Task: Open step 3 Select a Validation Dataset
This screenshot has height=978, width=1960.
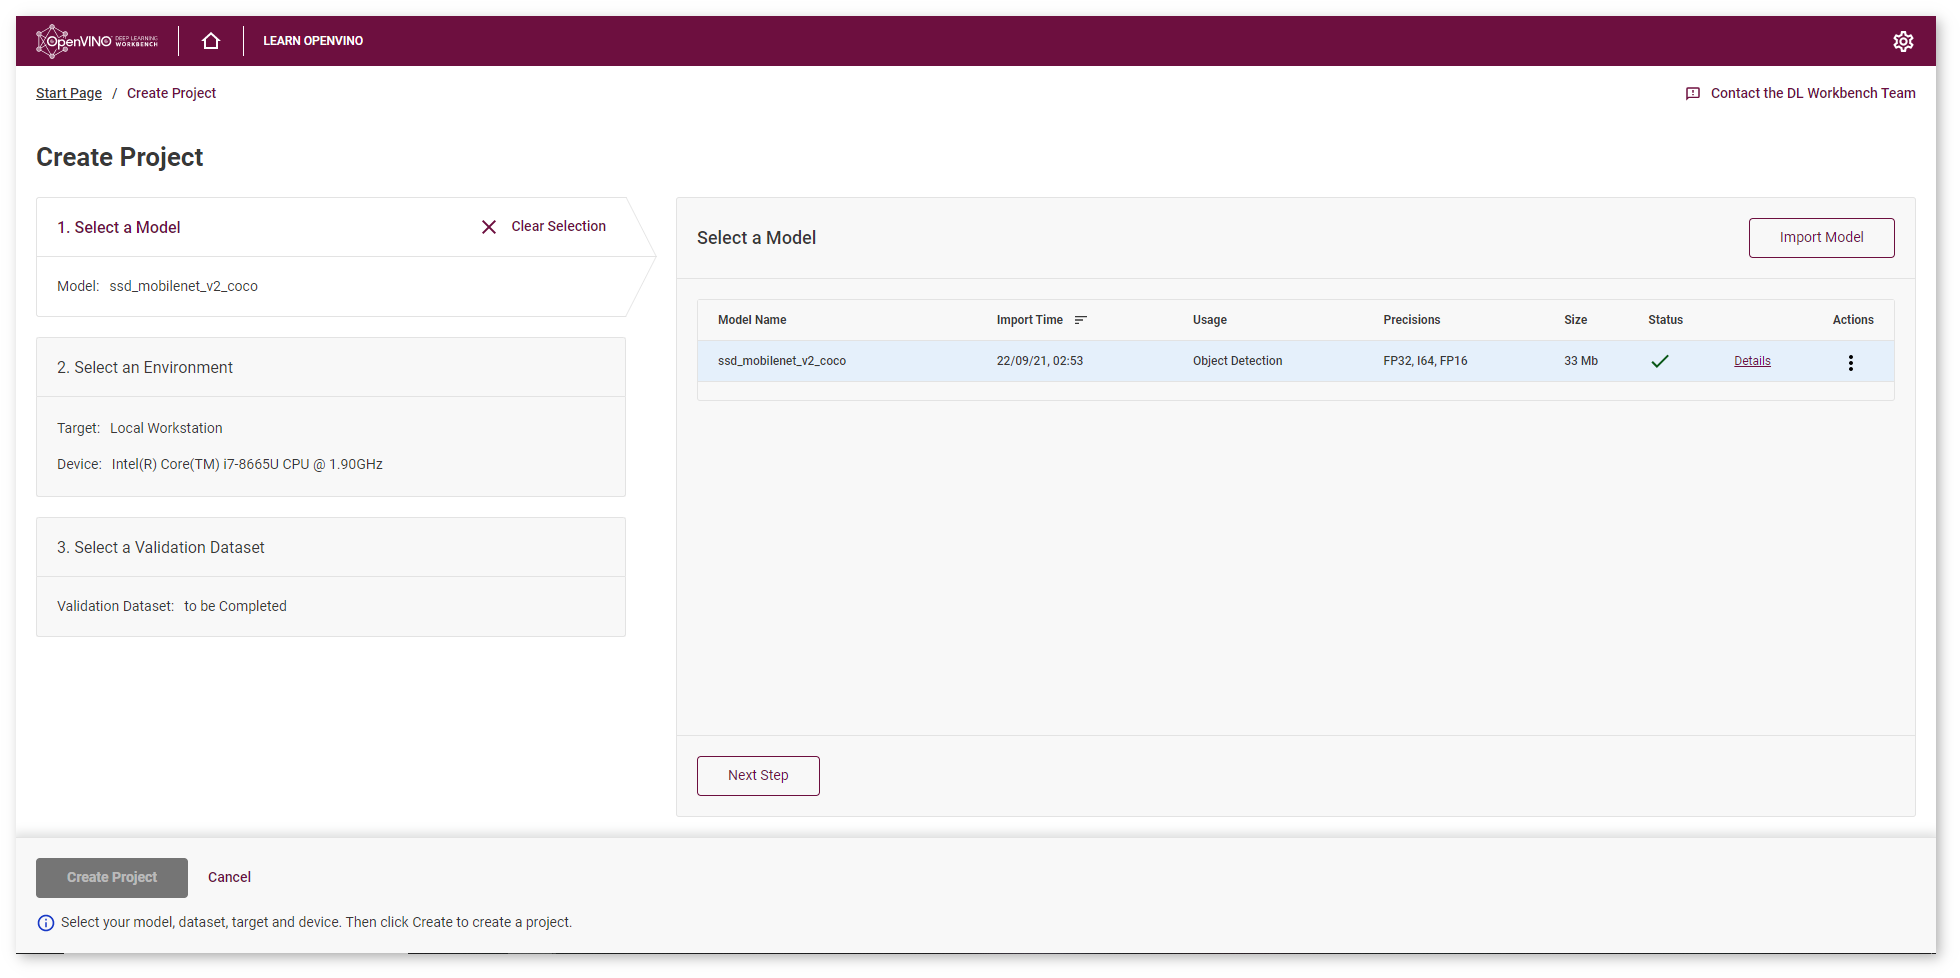Action: [x=161, y=548]
